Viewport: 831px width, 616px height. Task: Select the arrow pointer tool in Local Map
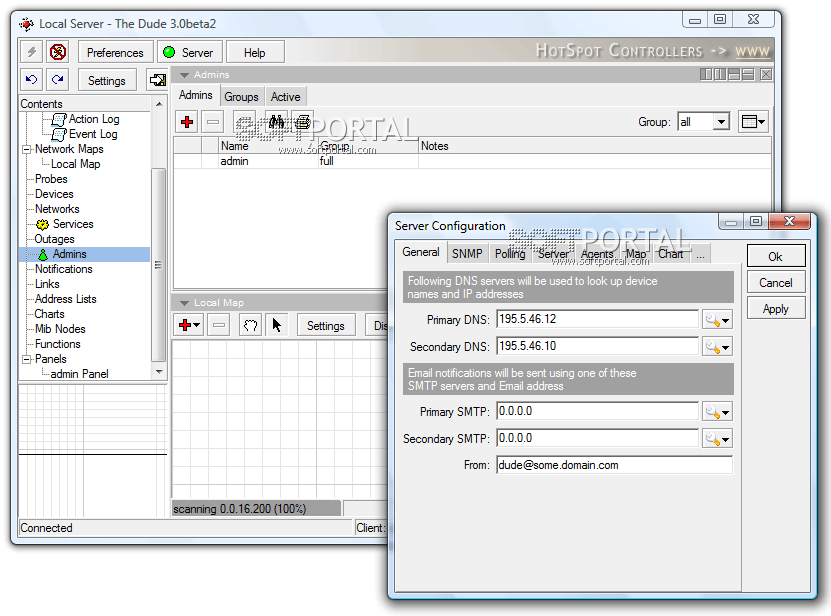tap(277, 325)
